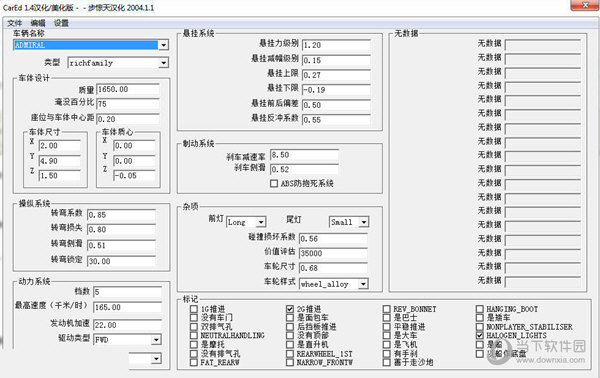600x378 pixels.
Task: Select the 转弯损失 input field
Action: tap(121, 230)
